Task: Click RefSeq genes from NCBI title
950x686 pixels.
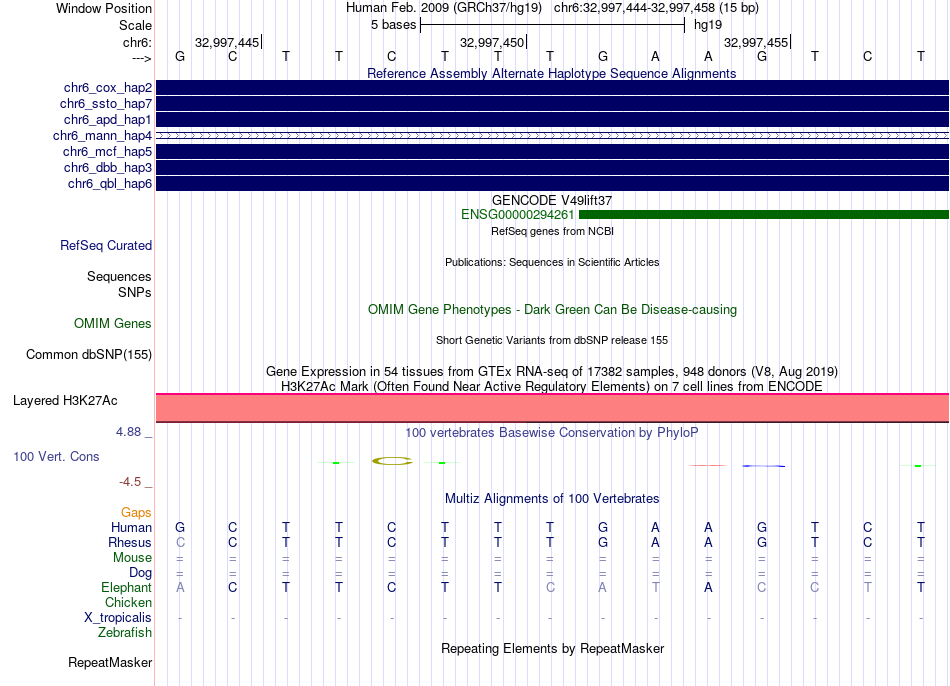Action: click(x=552, y=231)
